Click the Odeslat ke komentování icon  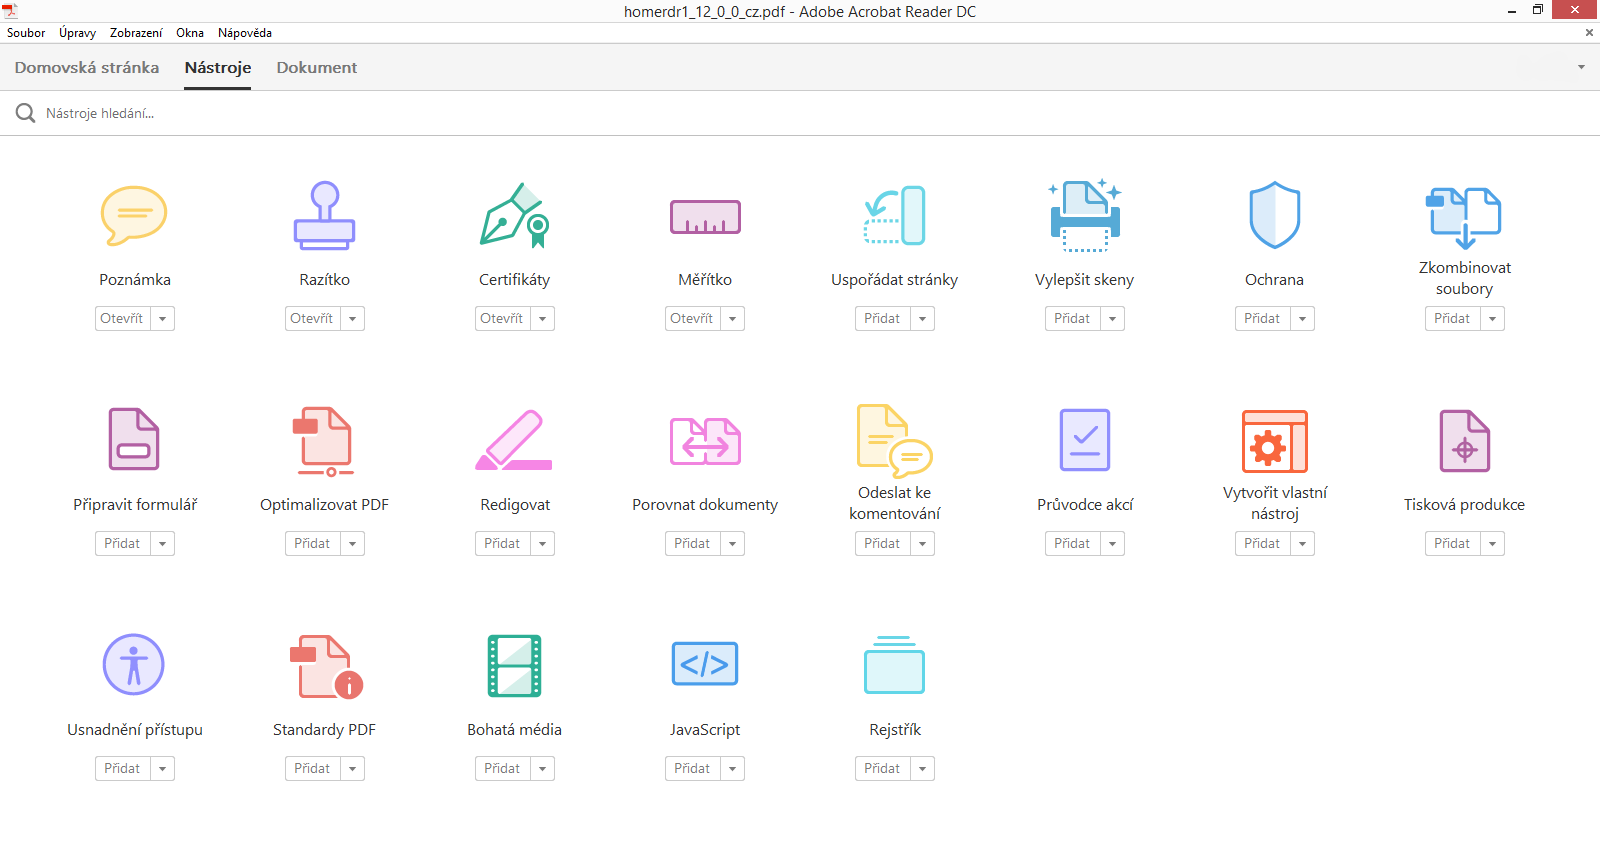click(x=894, y=440)
